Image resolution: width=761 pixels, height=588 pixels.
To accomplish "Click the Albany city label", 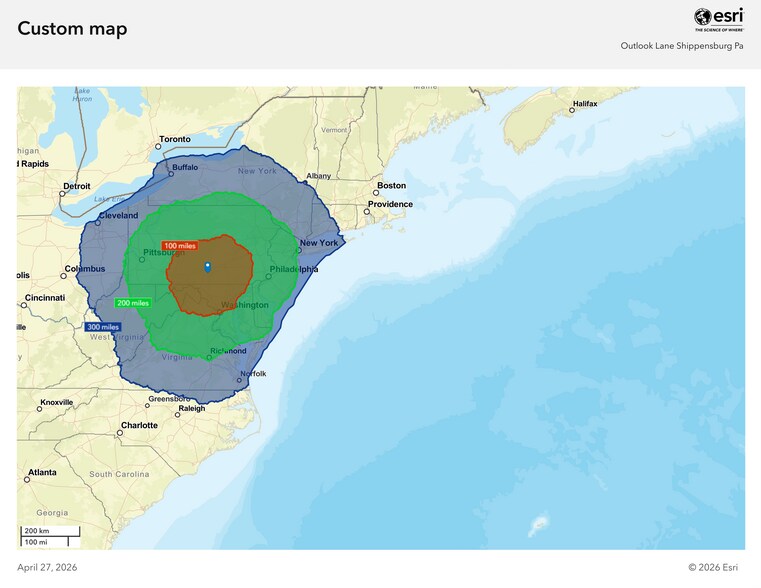I will (318, 176).
